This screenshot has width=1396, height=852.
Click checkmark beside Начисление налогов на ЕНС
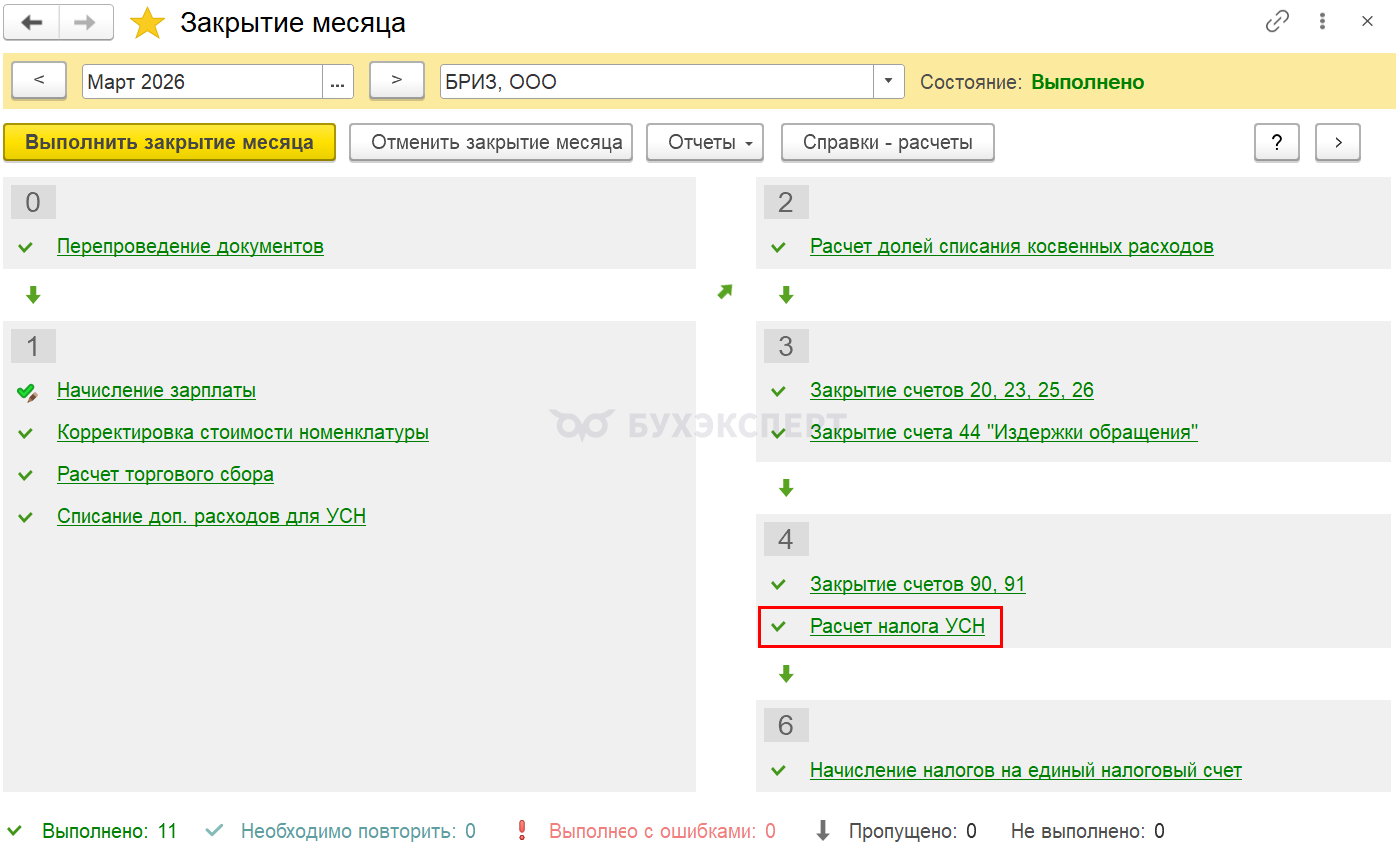coord(778,771)
